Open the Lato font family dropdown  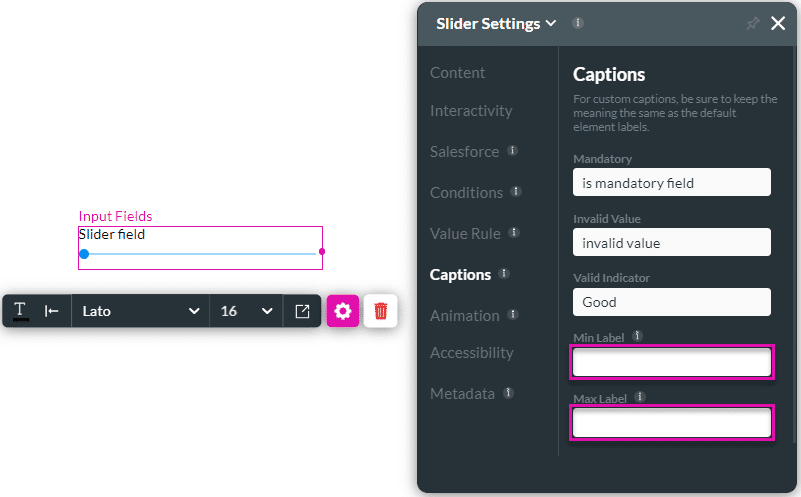140,311
